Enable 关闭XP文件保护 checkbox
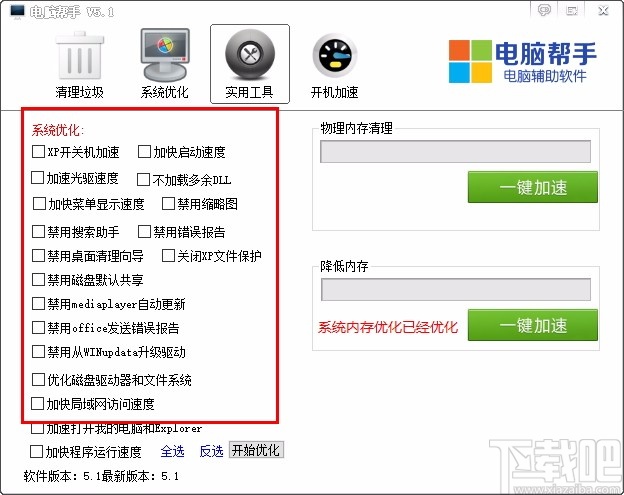 pyautogui.click(x=168, y=255)
